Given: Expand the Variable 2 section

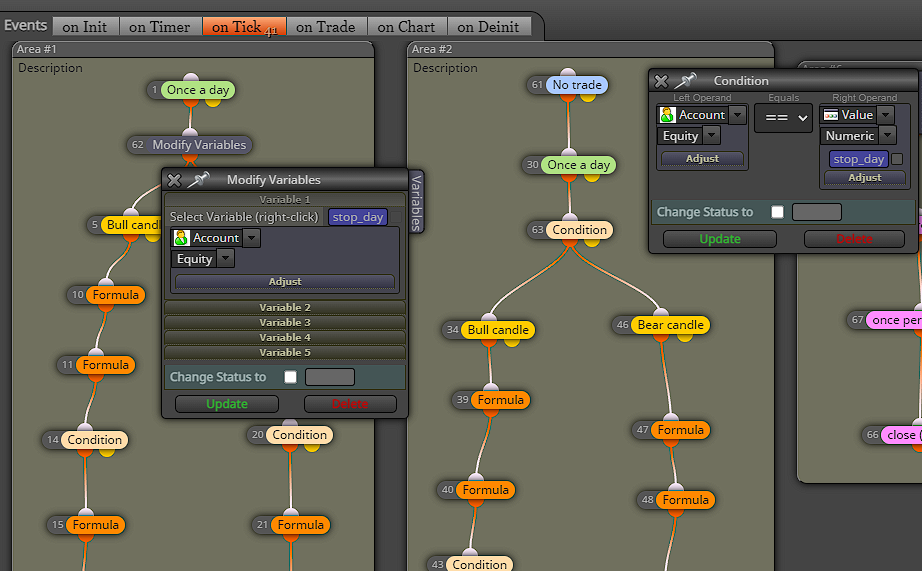Looking at the screenshot, I should (x=285, y=308).
